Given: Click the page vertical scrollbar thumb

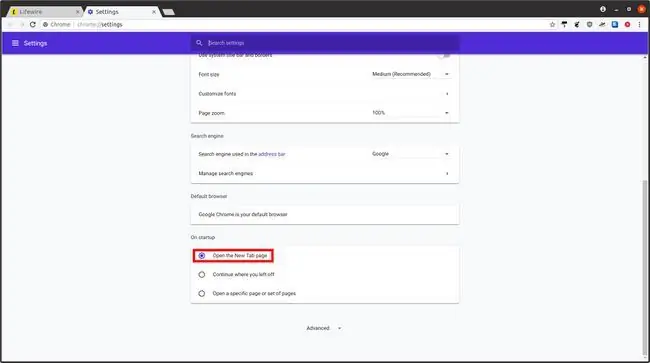Looking at the screenshot, I should [x=645, y=267].
